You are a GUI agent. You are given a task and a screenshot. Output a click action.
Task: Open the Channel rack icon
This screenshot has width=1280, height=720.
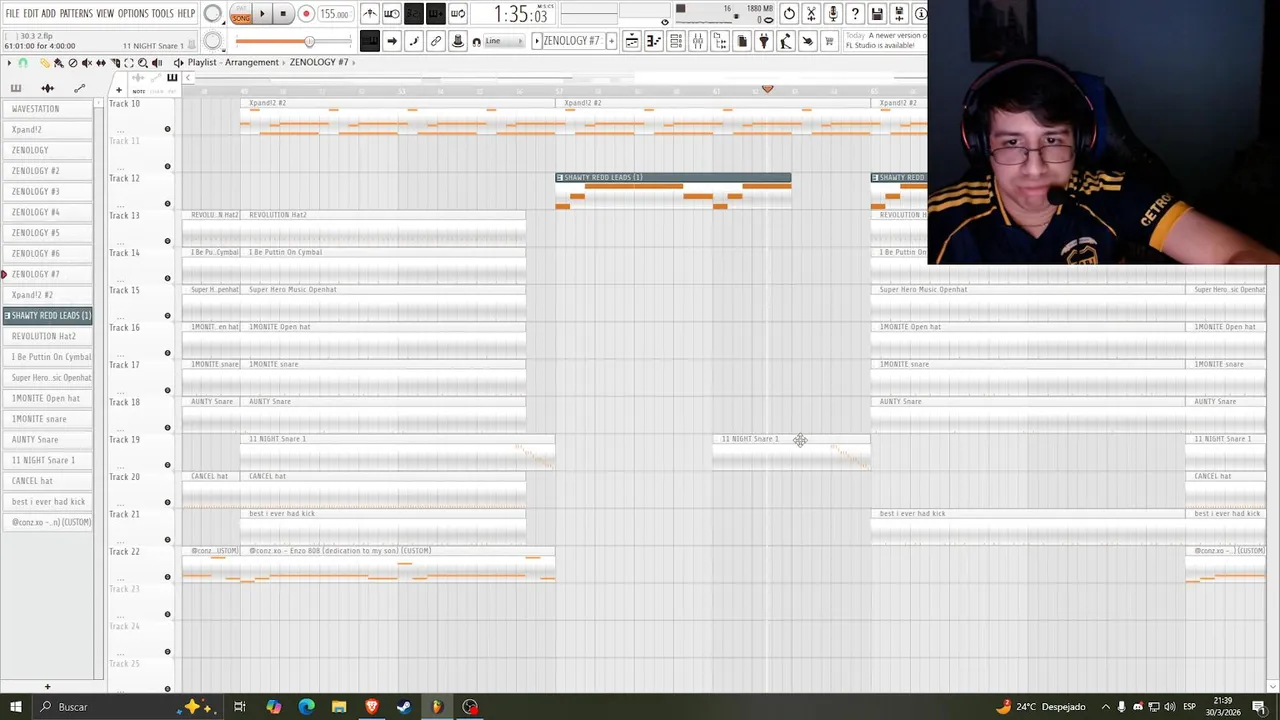coord(676,41)
